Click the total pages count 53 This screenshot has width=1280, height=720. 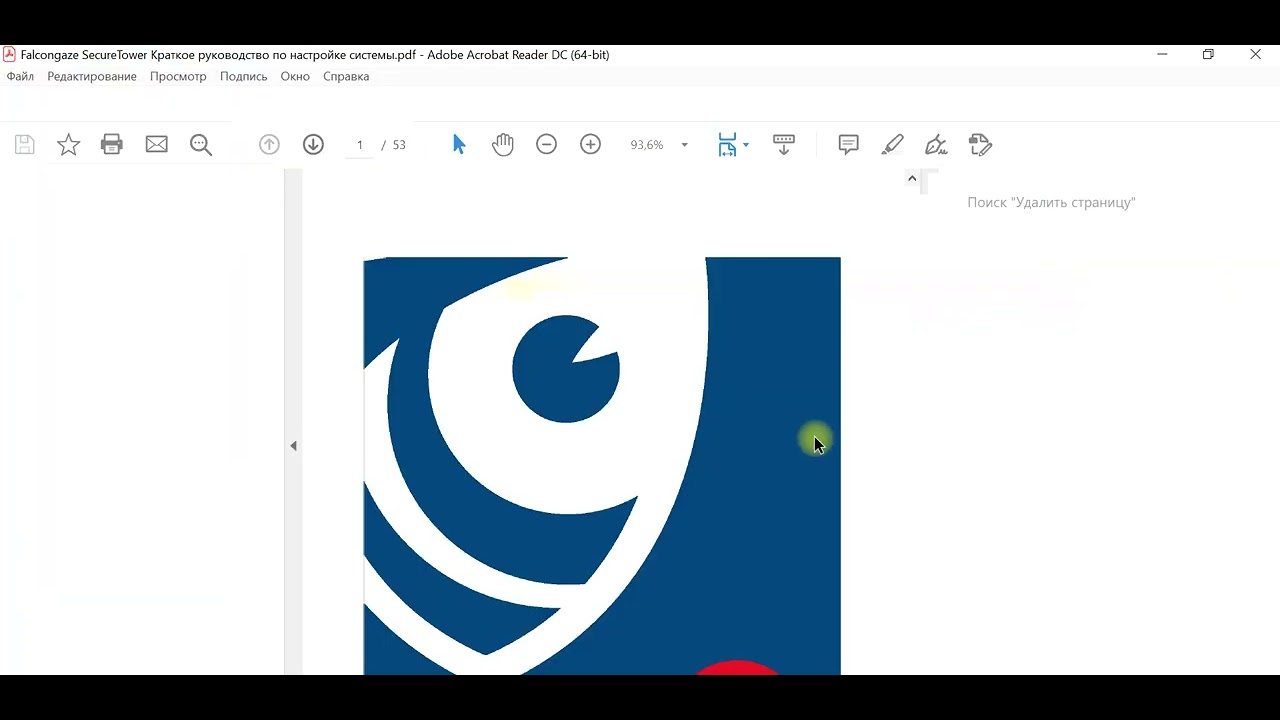pos(399,145)
